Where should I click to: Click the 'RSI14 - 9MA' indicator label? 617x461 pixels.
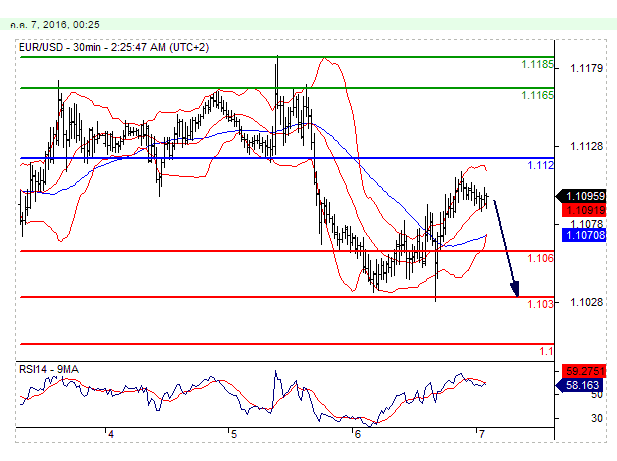click(x=49, y=369)
